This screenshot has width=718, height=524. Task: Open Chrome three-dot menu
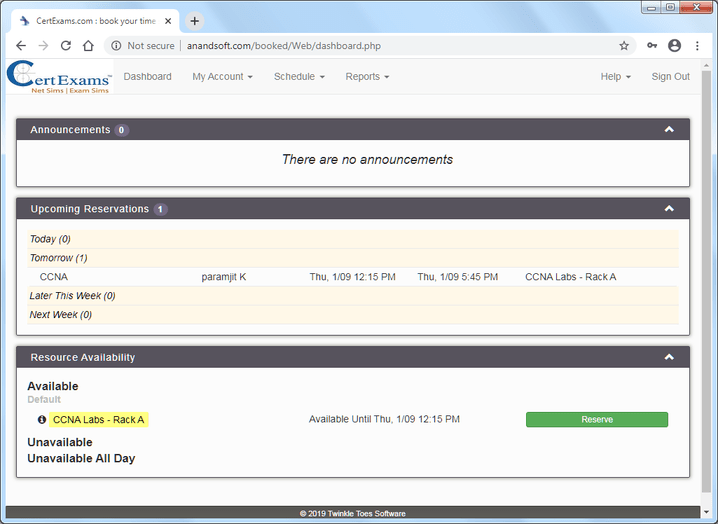click(x=697, y=46)
